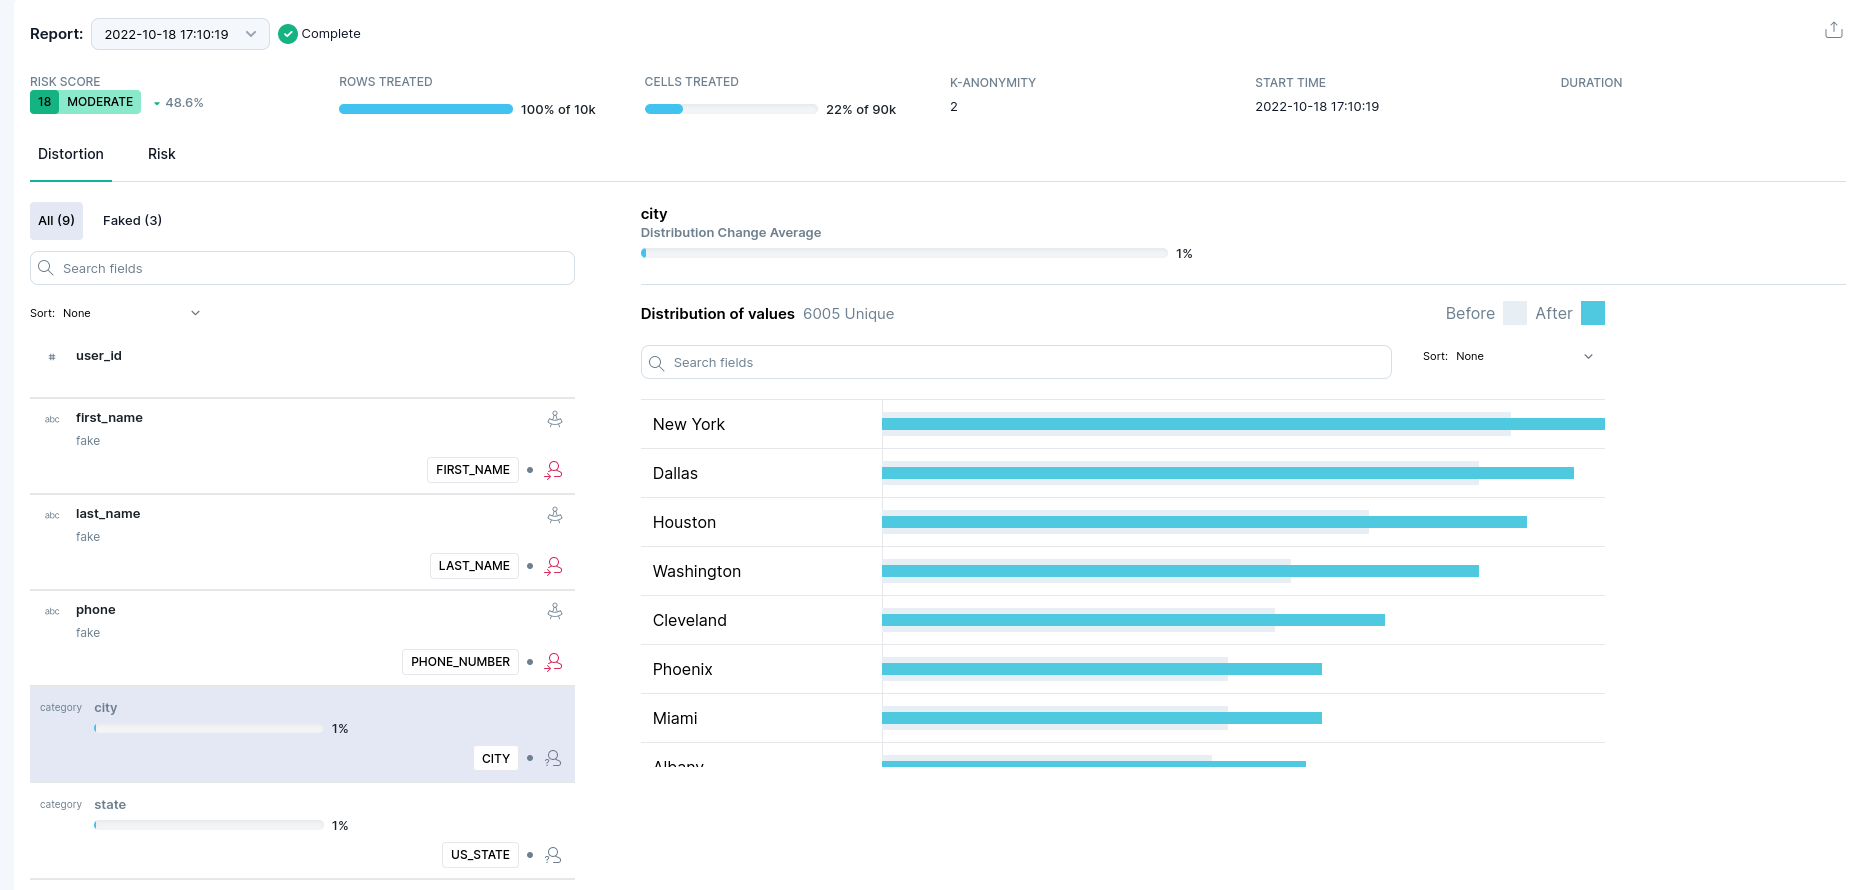The width and height of the screenshot is (1858, 890).
Task: Click the abc type icon for phone
Action: [x=52, y=611]
